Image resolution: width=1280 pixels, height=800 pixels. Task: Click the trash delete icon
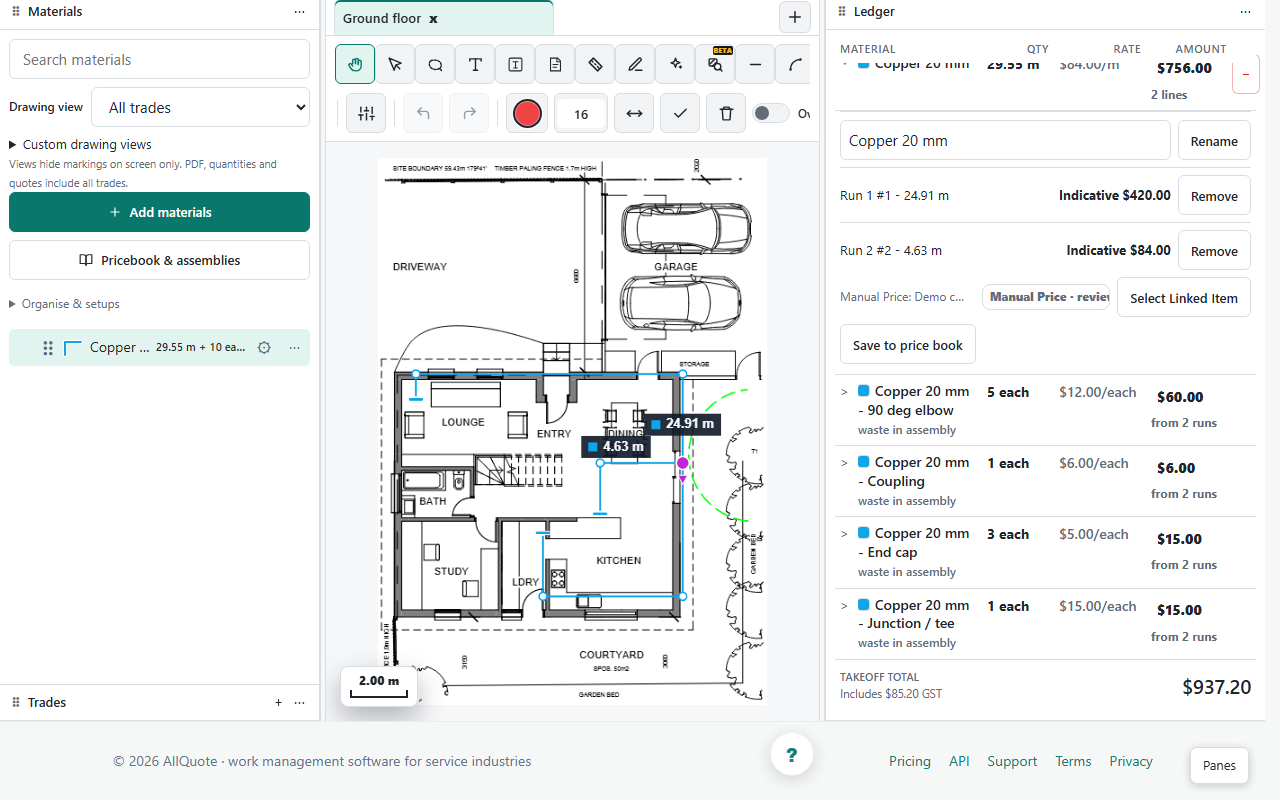pyautogui.click(x=726, y=113)
